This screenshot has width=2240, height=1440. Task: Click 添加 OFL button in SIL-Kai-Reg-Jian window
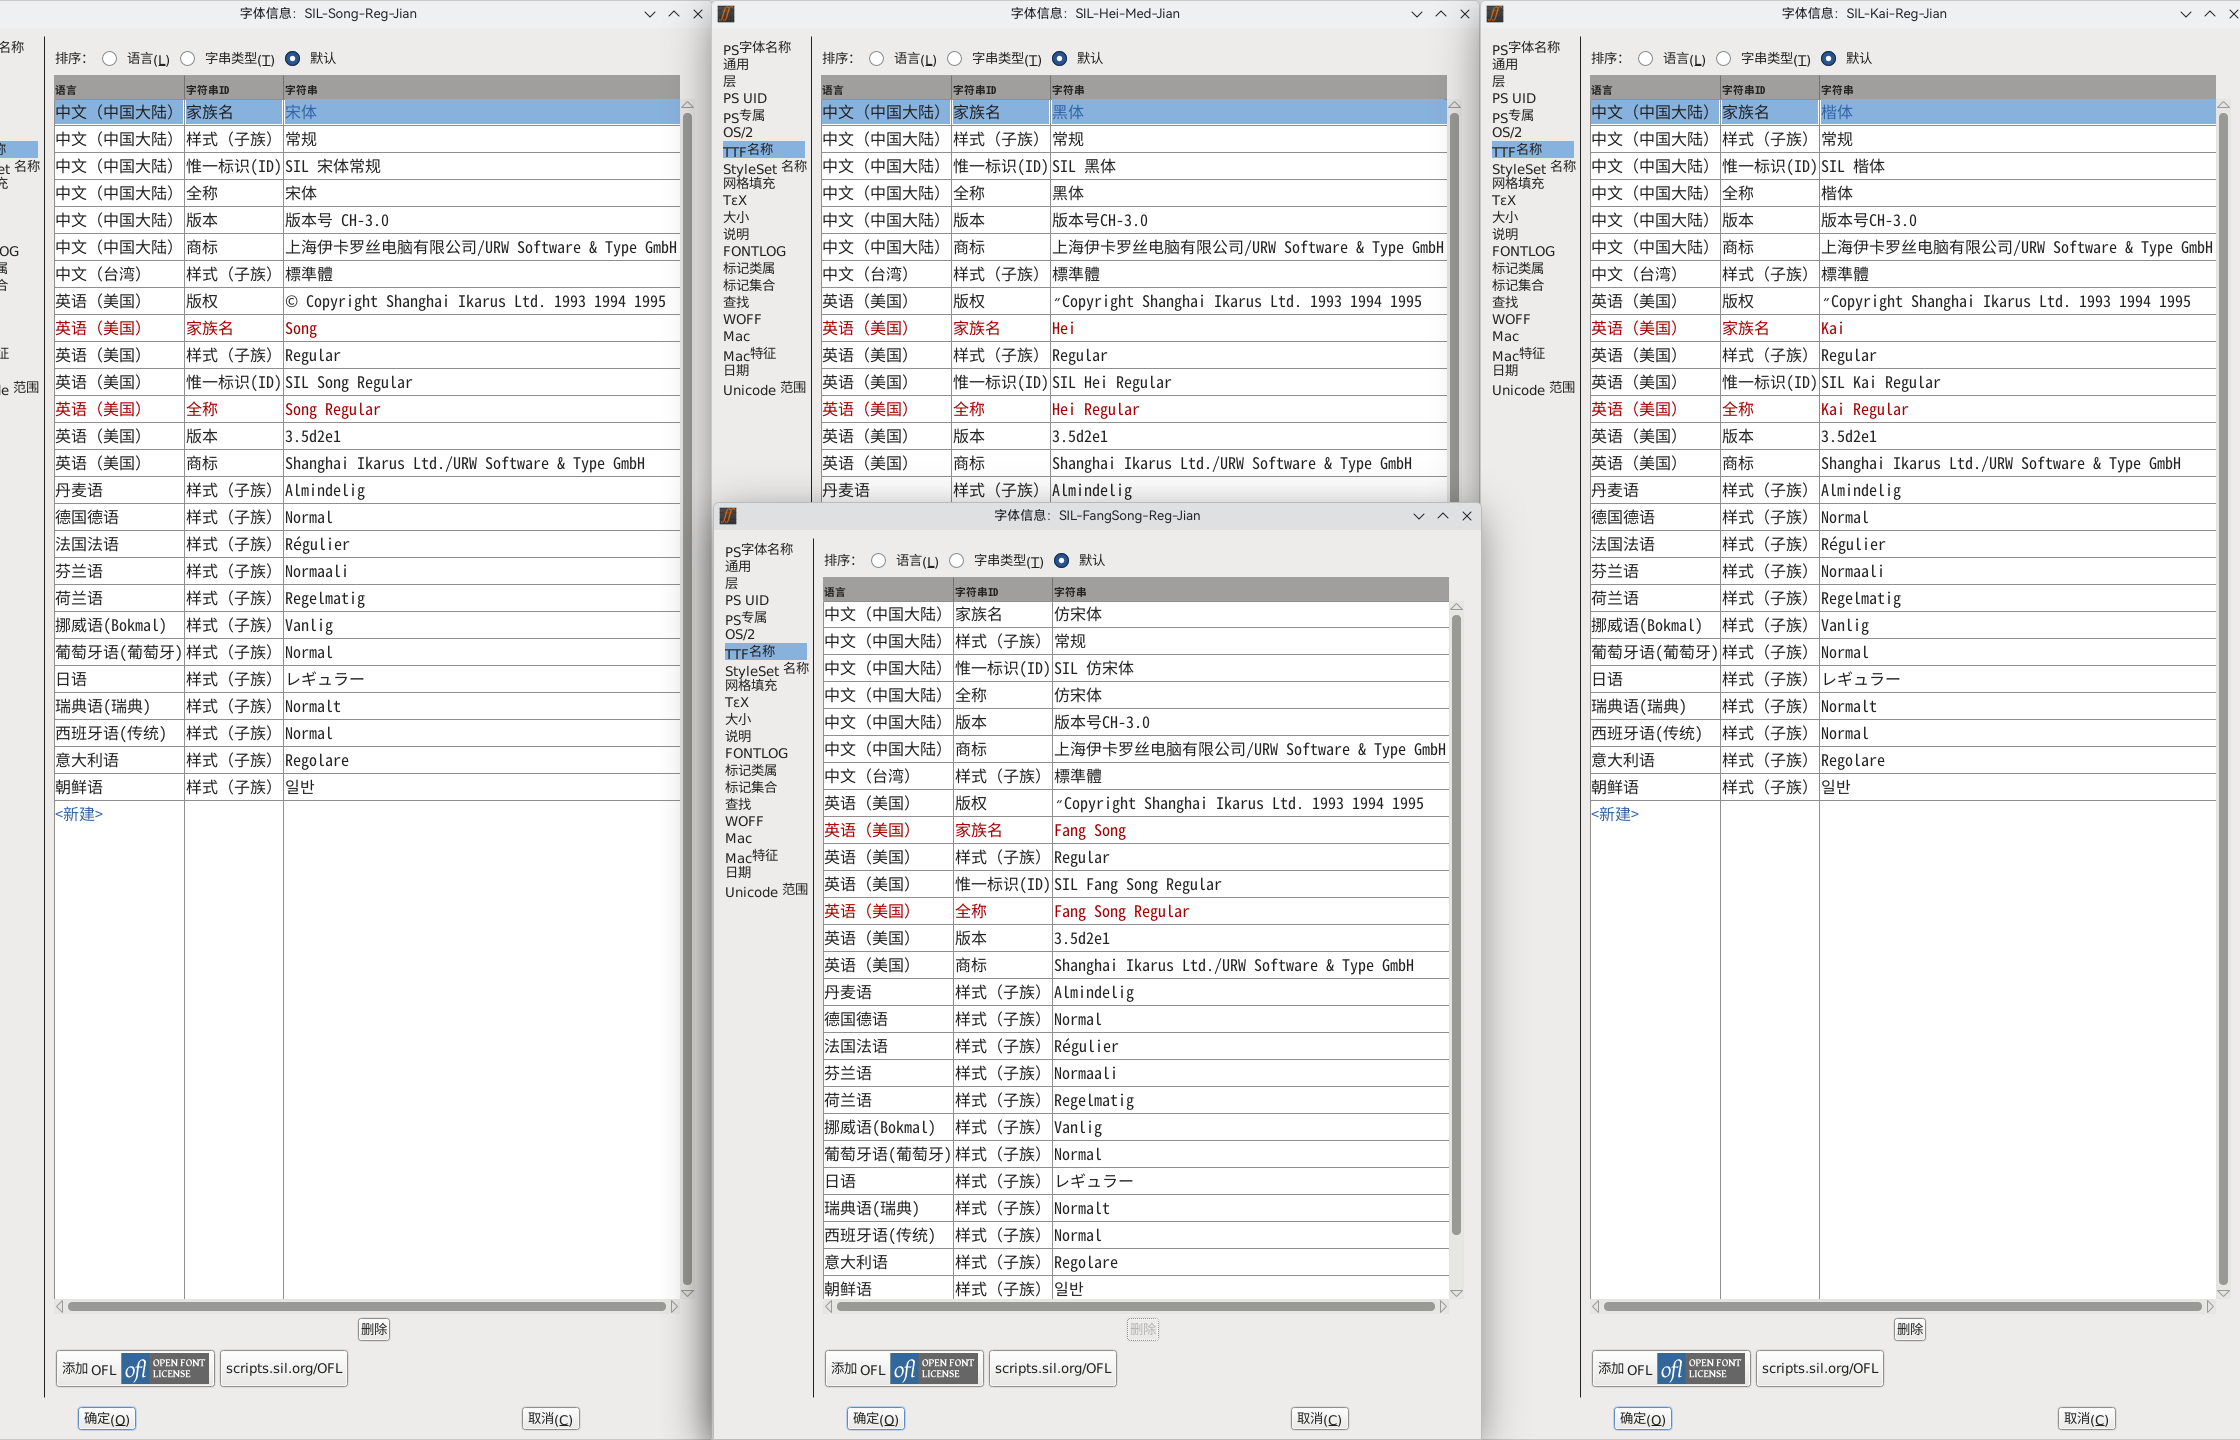point(1671,1368)
